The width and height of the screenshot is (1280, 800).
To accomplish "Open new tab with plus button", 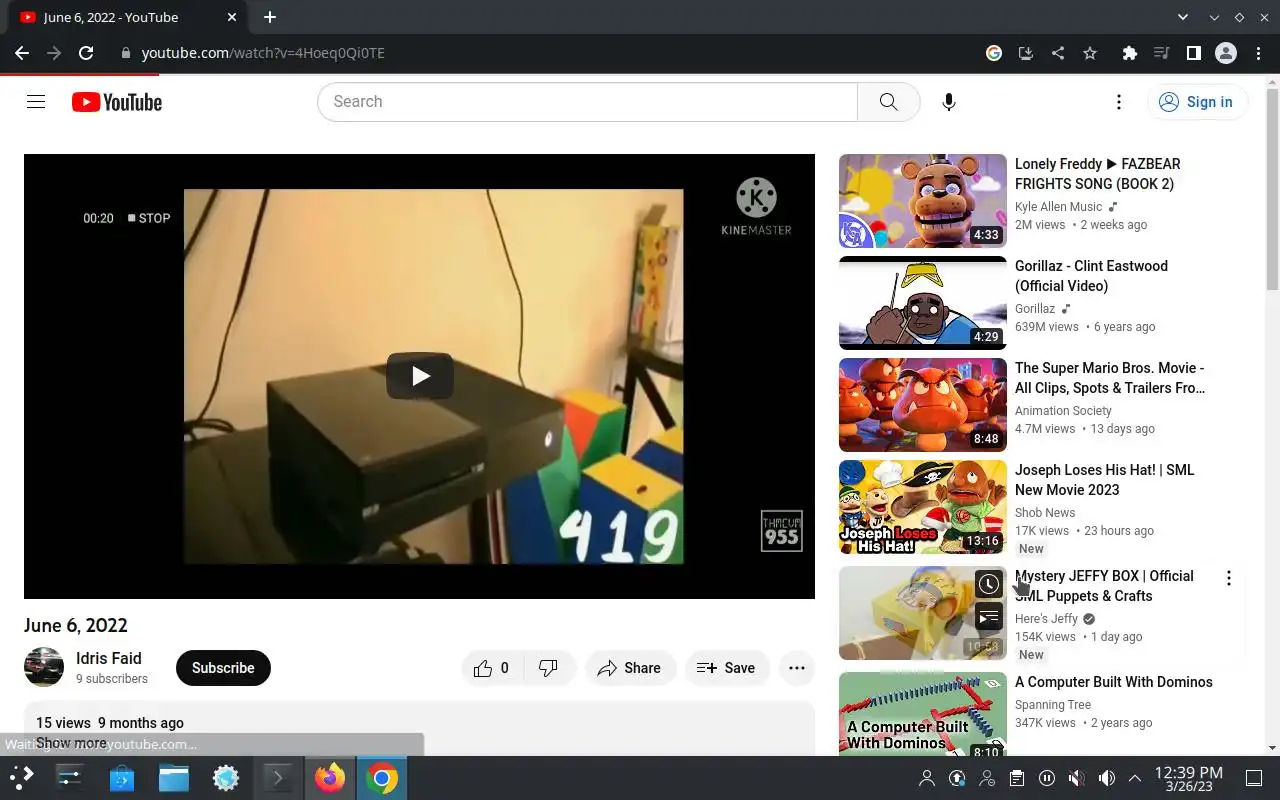I will [x=270, y=17].
